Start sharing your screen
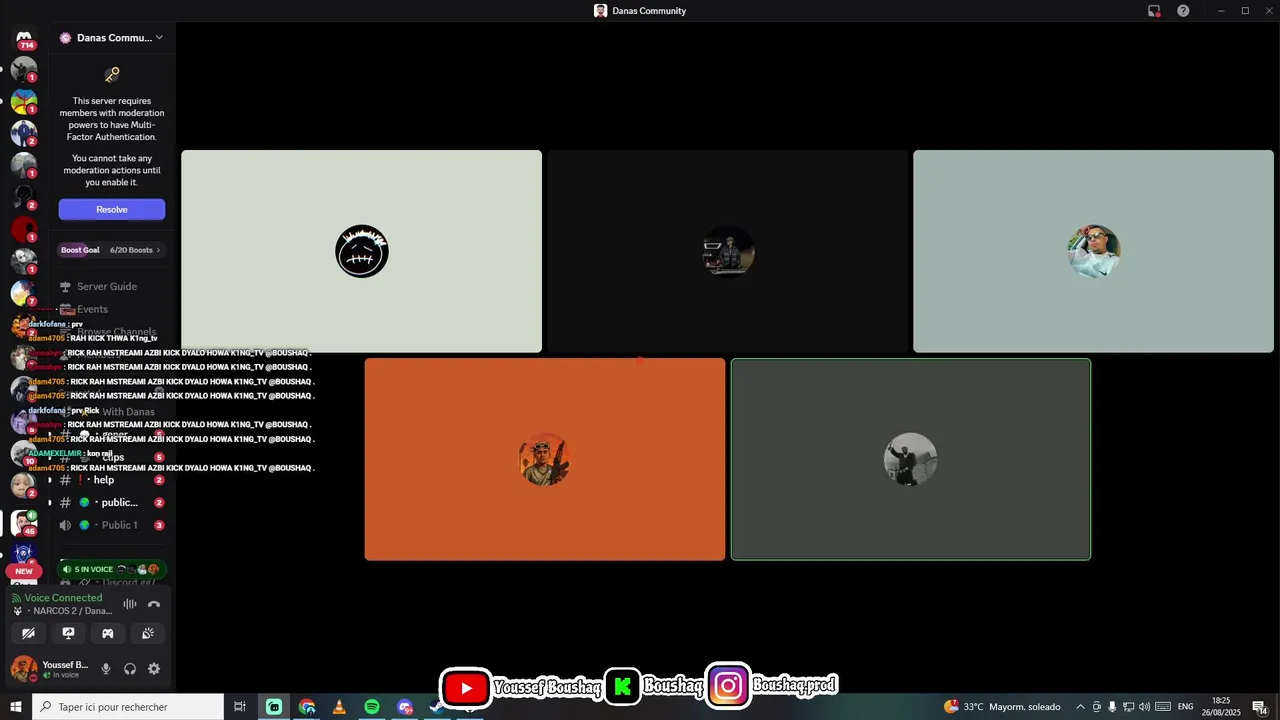Viewport: 1280px width, 720px height. (x=68, y=633)
